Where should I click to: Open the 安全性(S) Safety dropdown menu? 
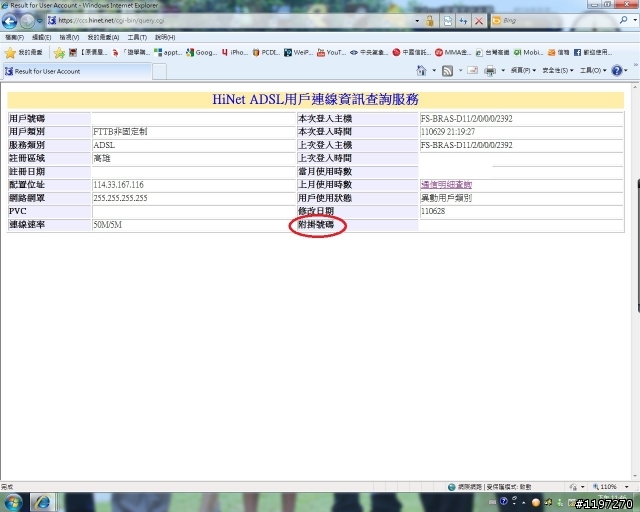(x=558, y=70)
